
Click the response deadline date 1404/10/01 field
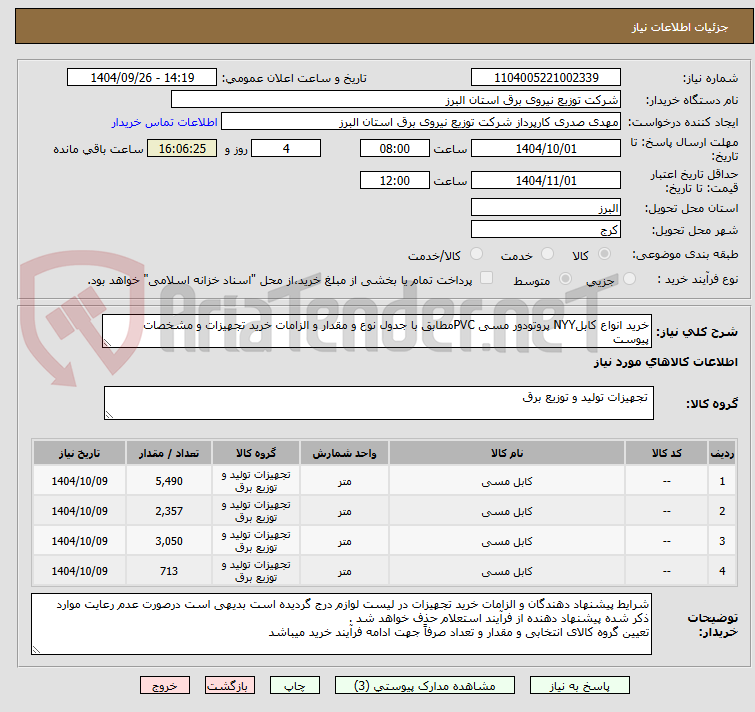(546, 148)
